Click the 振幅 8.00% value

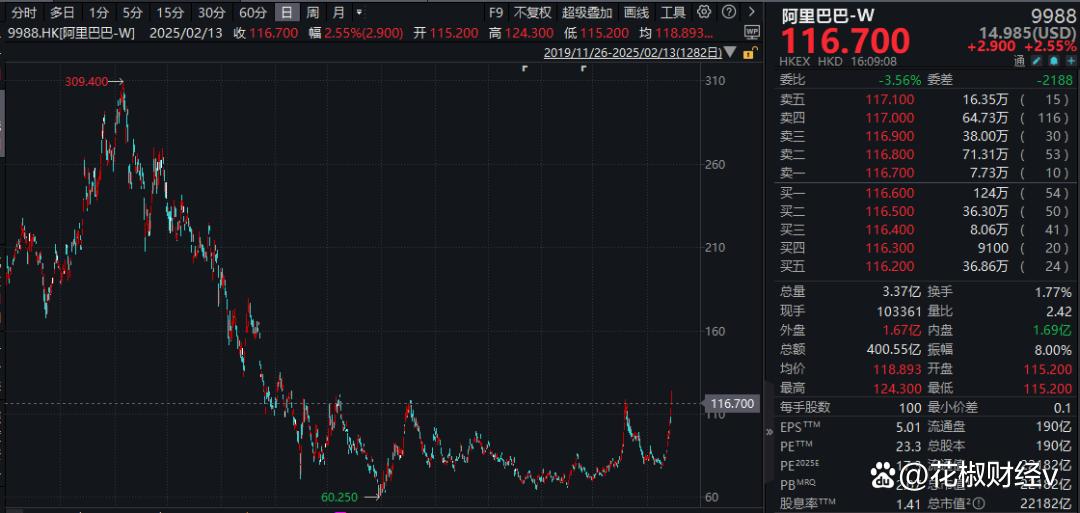tap(1053, 349)
